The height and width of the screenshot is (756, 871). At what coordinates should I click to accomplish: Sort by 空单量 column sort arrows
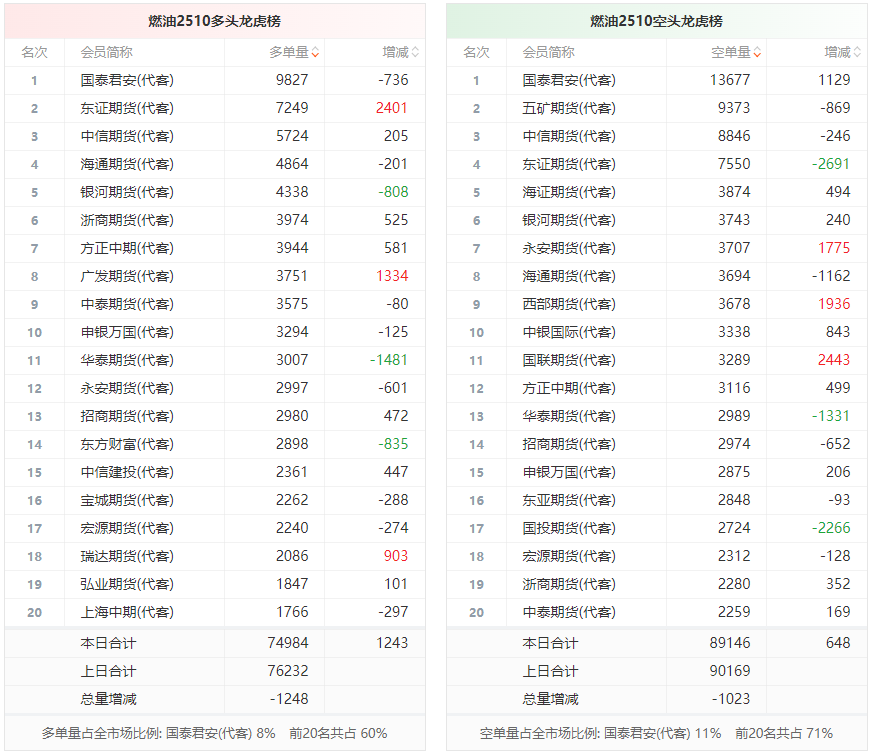[757, 53]
